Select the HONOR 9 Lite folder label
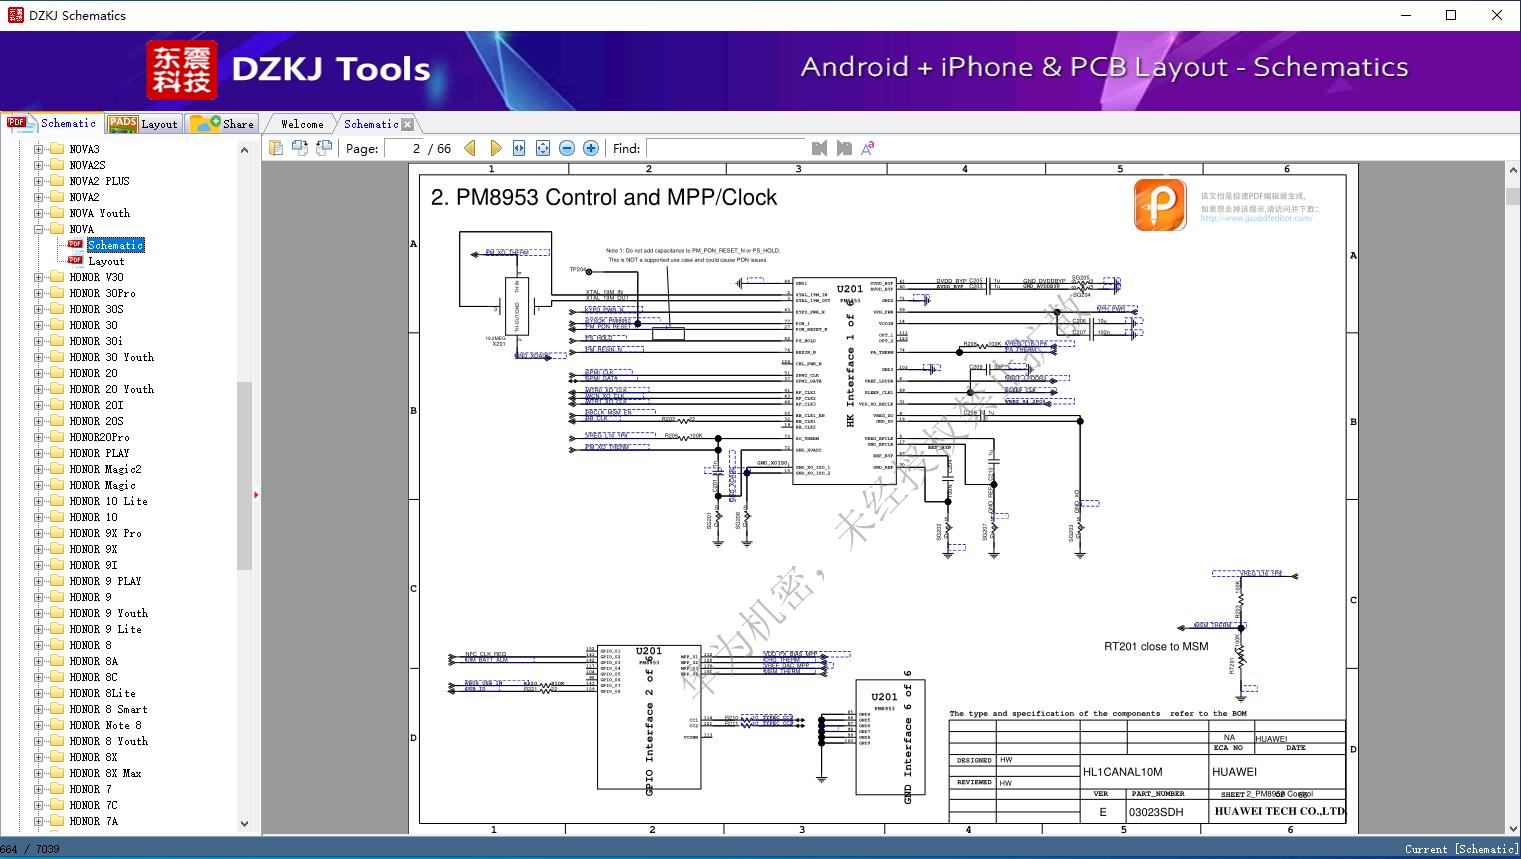Viewport: 1521px width, 859px height. [x=105, y=629]
